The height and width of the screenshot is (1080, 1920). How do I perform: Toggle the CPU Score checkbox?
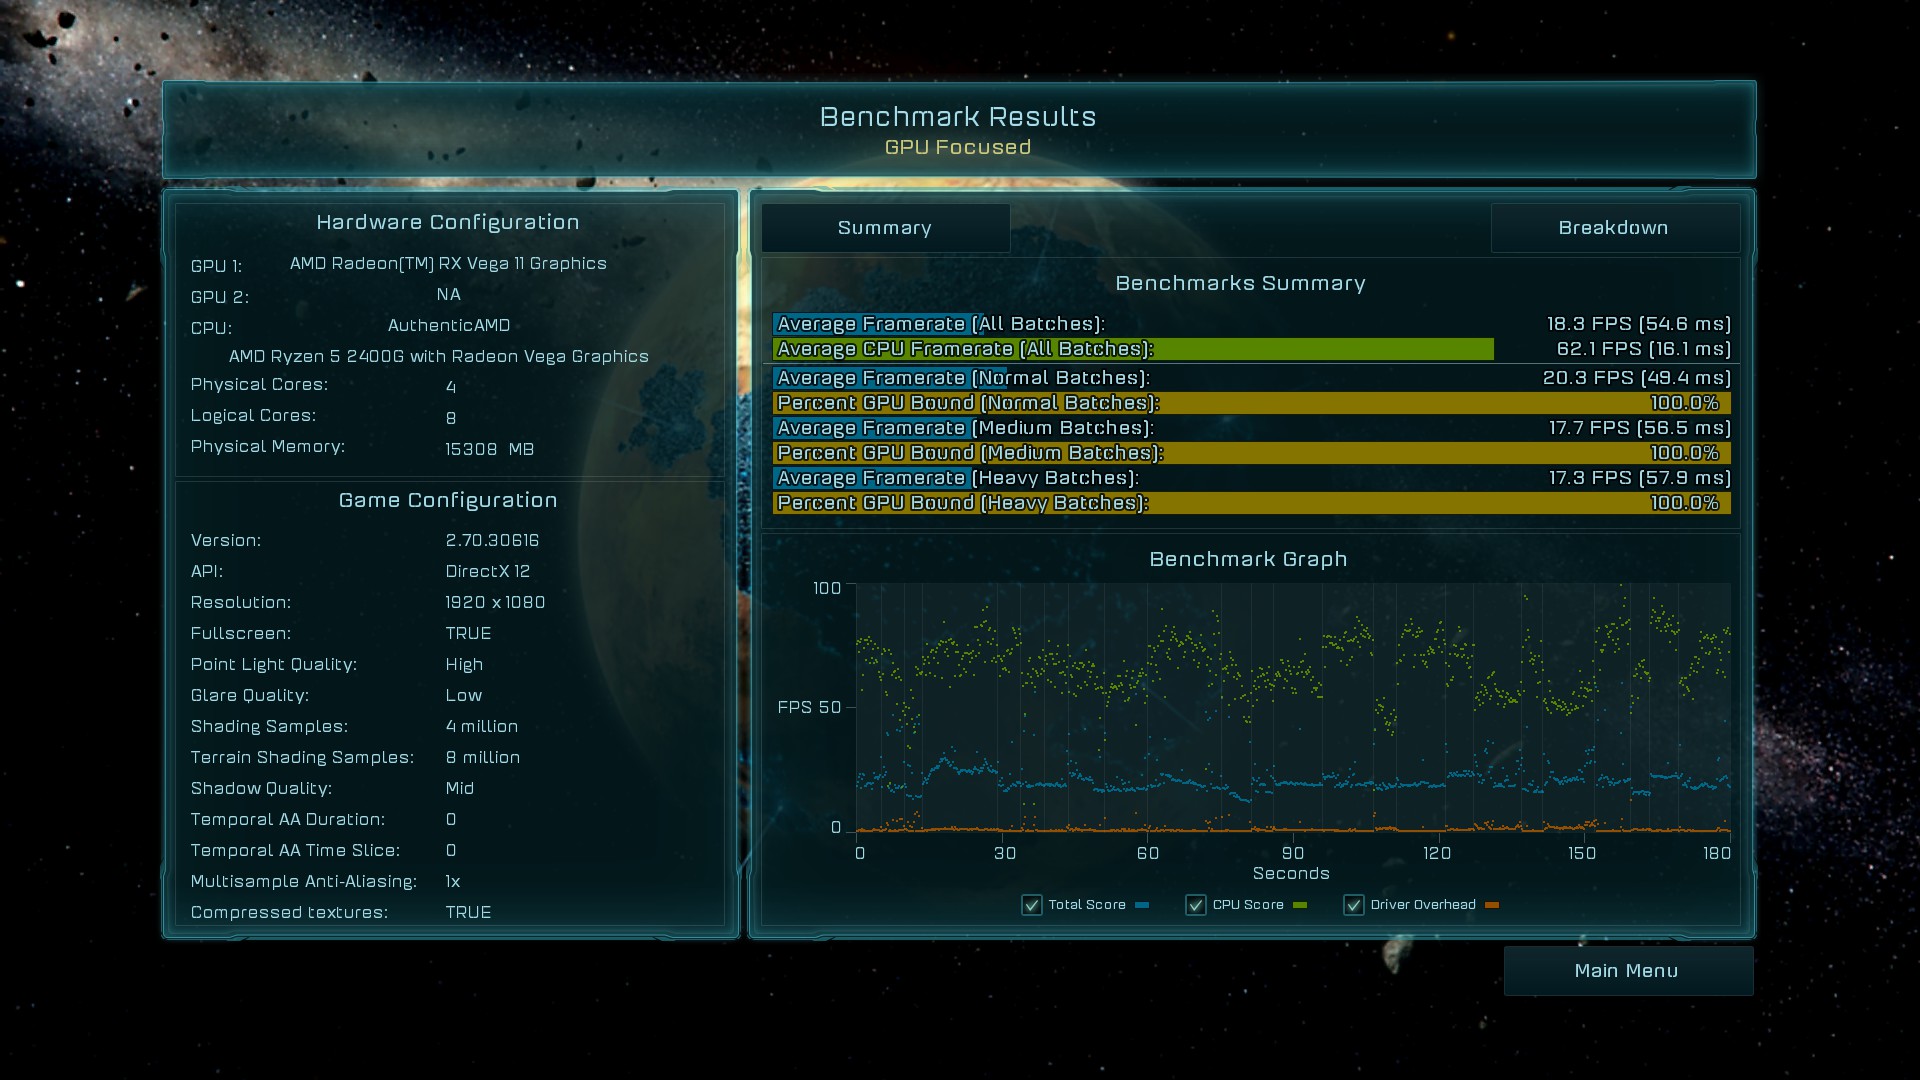pyautogui.click(x=1195, y=905)
